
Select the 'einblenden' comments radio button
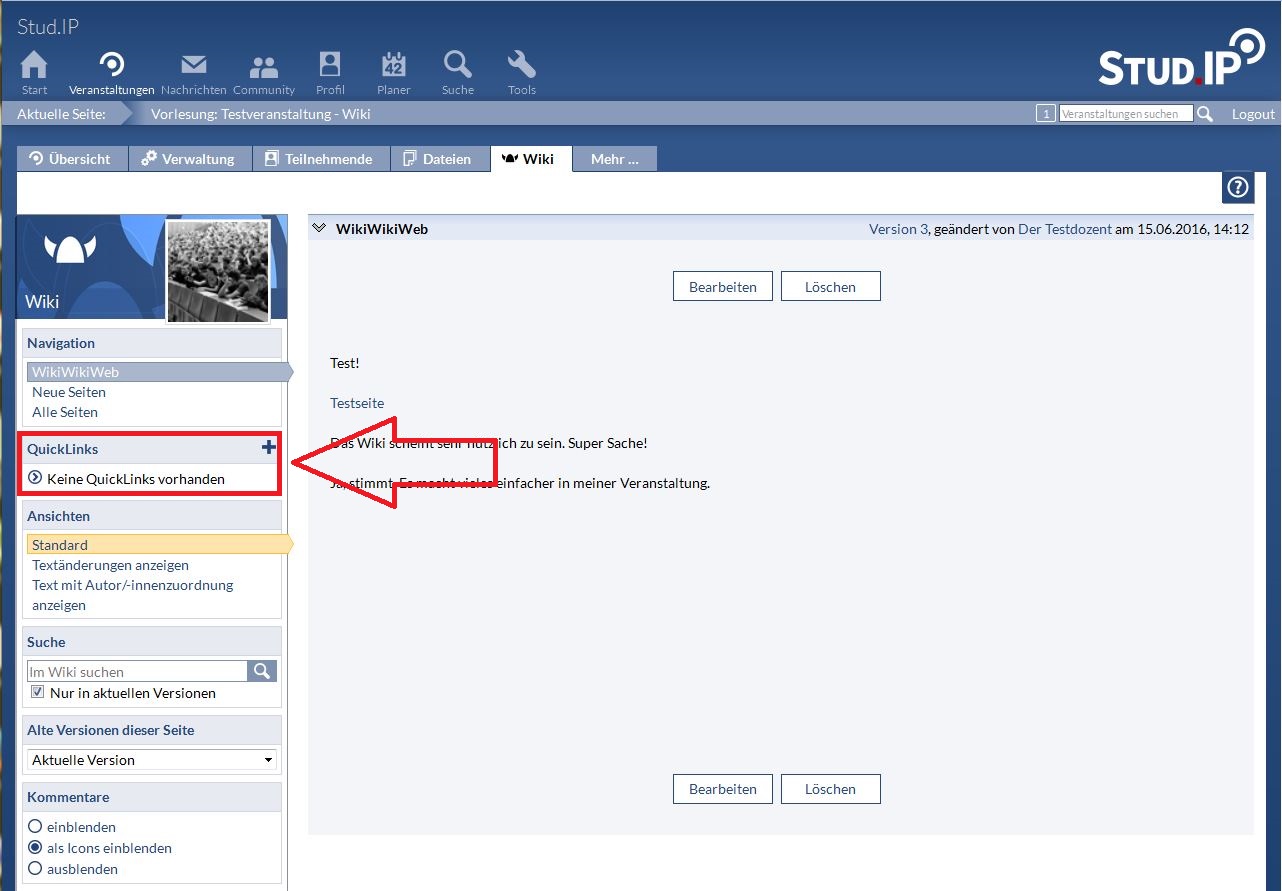coord(35,827)
